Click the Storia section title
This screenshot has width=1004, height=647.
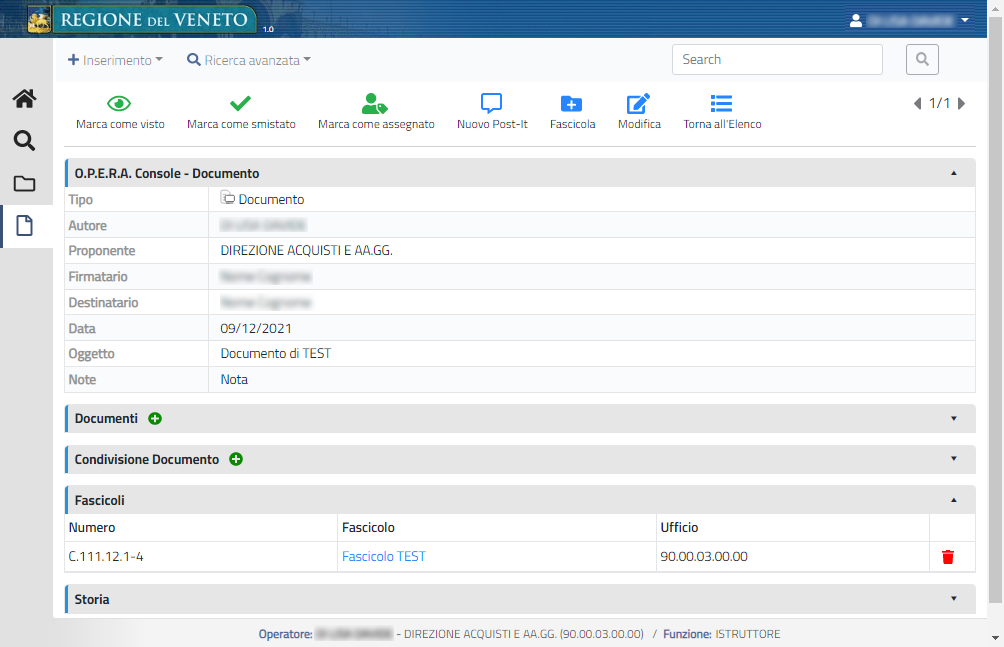click(x=92, y=599)
